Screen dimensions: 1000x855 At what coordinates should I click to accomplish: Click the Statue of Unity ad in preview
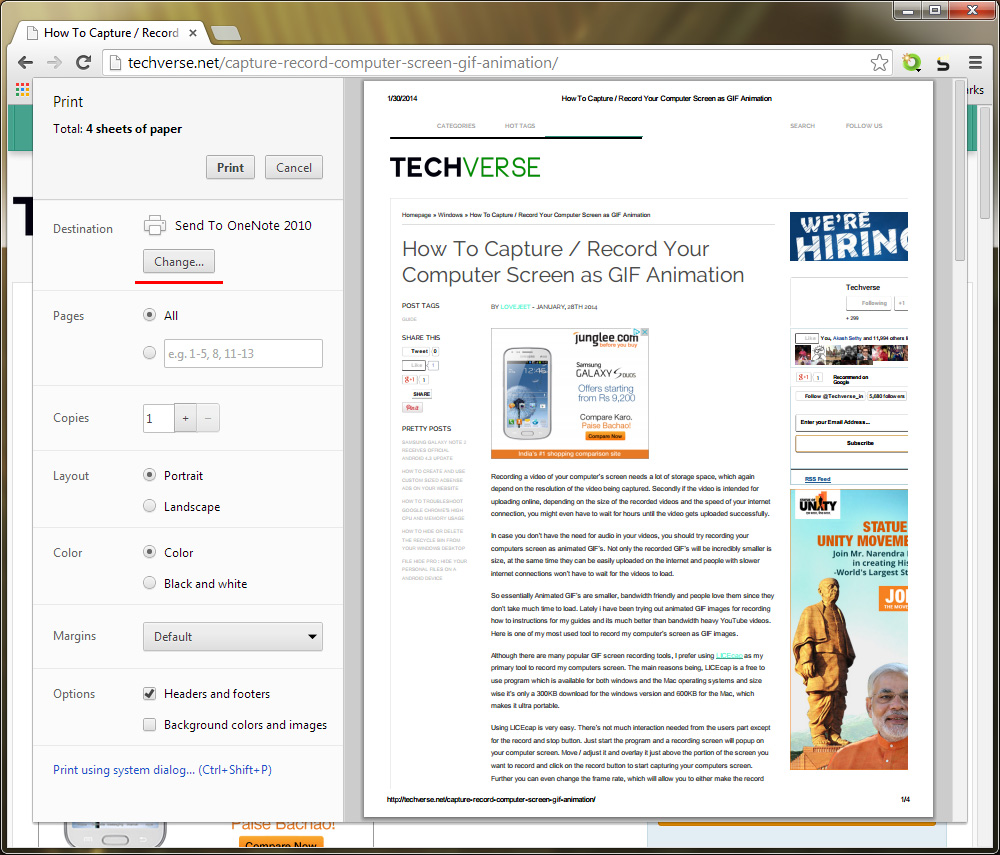(848, 629)
